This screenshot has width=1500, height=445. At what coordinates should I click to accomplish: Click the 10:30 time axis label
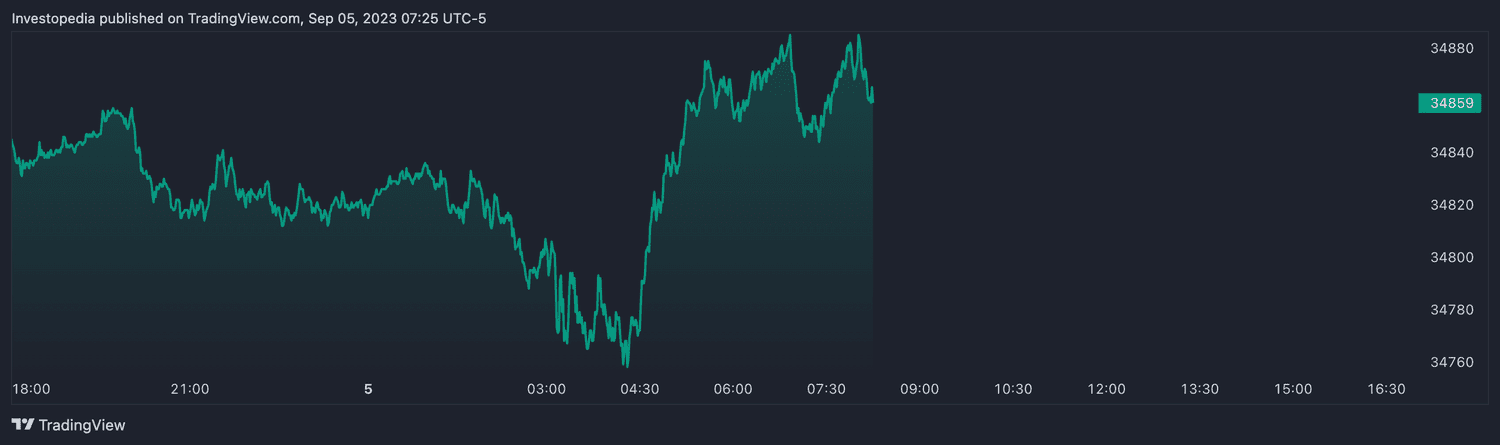pos(1013,388)
